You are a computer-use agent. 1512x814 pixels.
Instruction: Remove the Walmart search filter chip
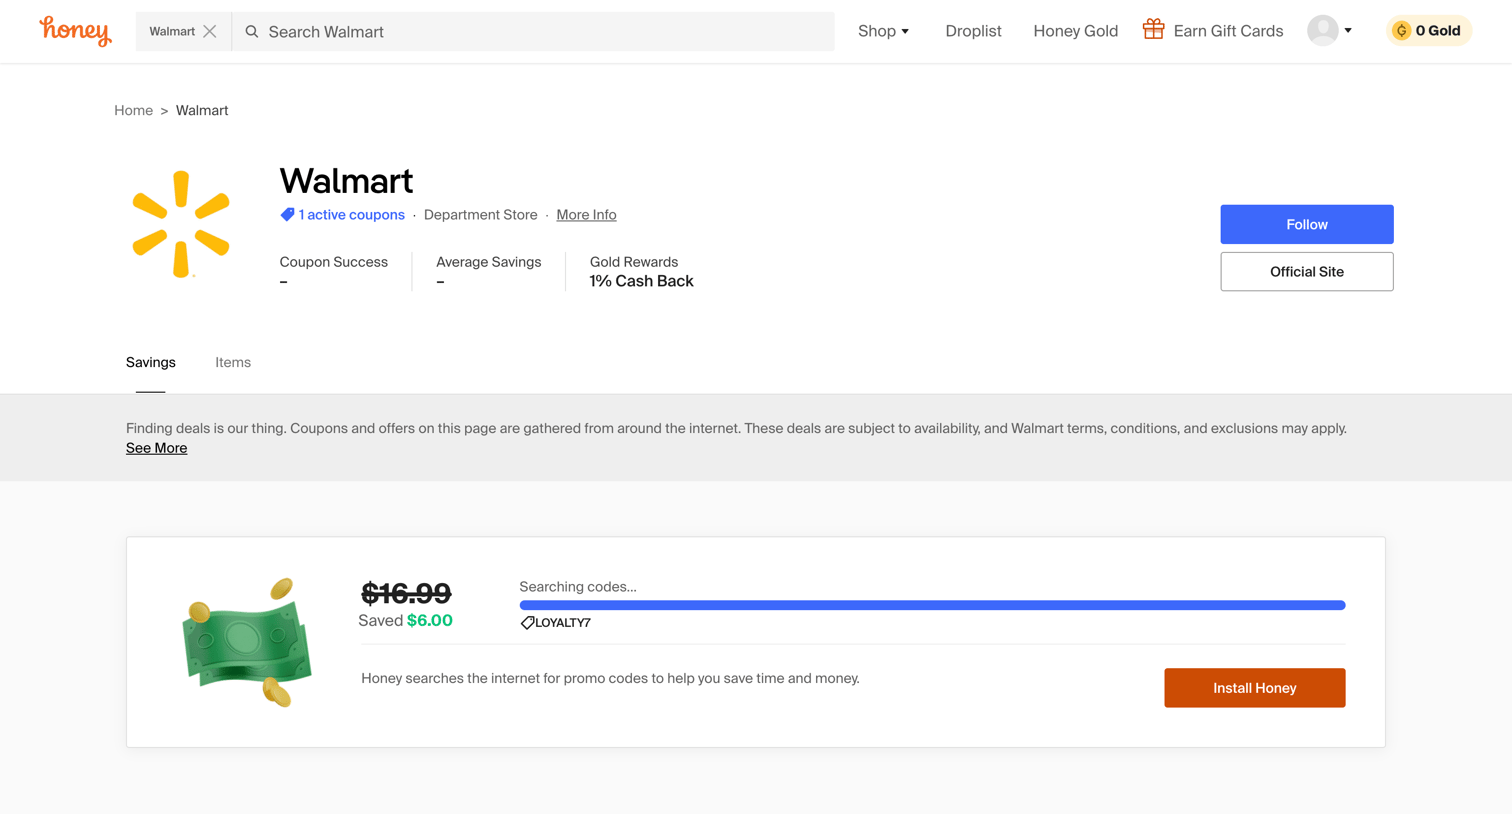tap(210, 31)
